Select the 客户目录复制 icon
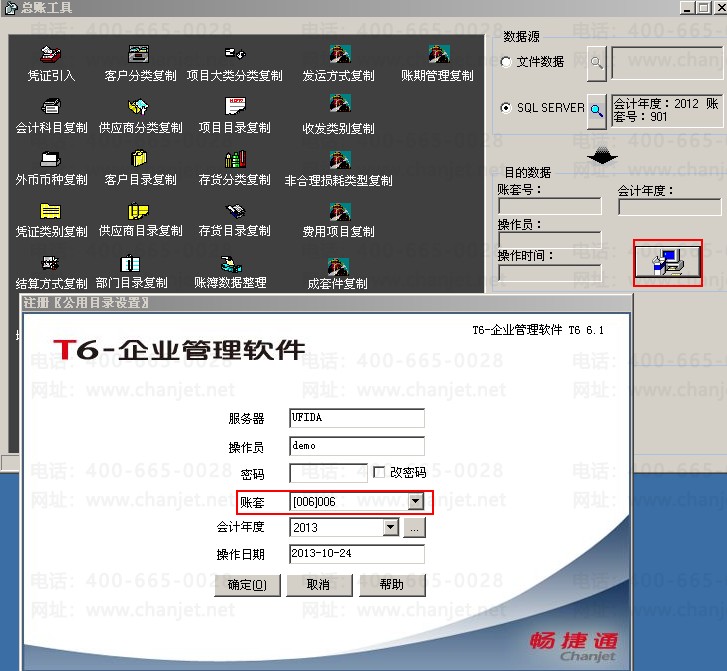727x671 pixels. tap(139, 159)
